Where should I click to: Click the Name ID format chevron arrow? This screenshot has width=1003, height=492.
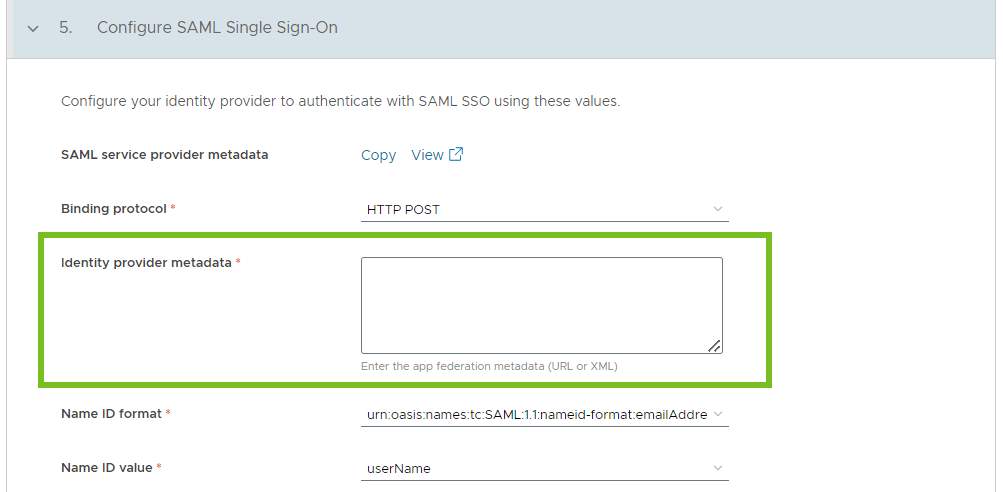pyautogui.click(x=718, y=414)
